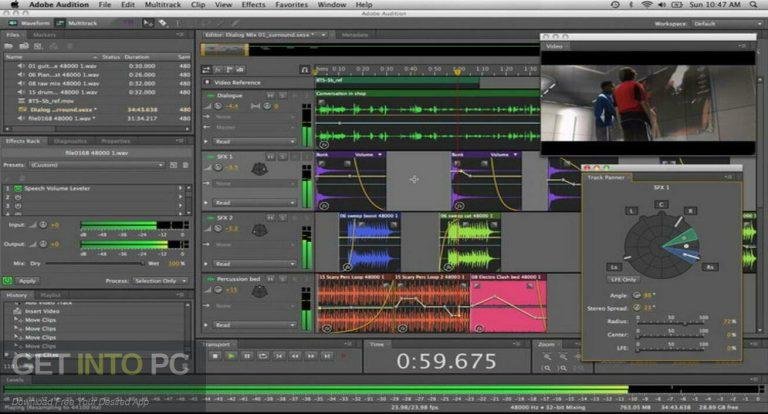This screenshot has height=414, width=768.
Task: Click the Import File icon in Files panel
Action: click(x=24, y=46)
